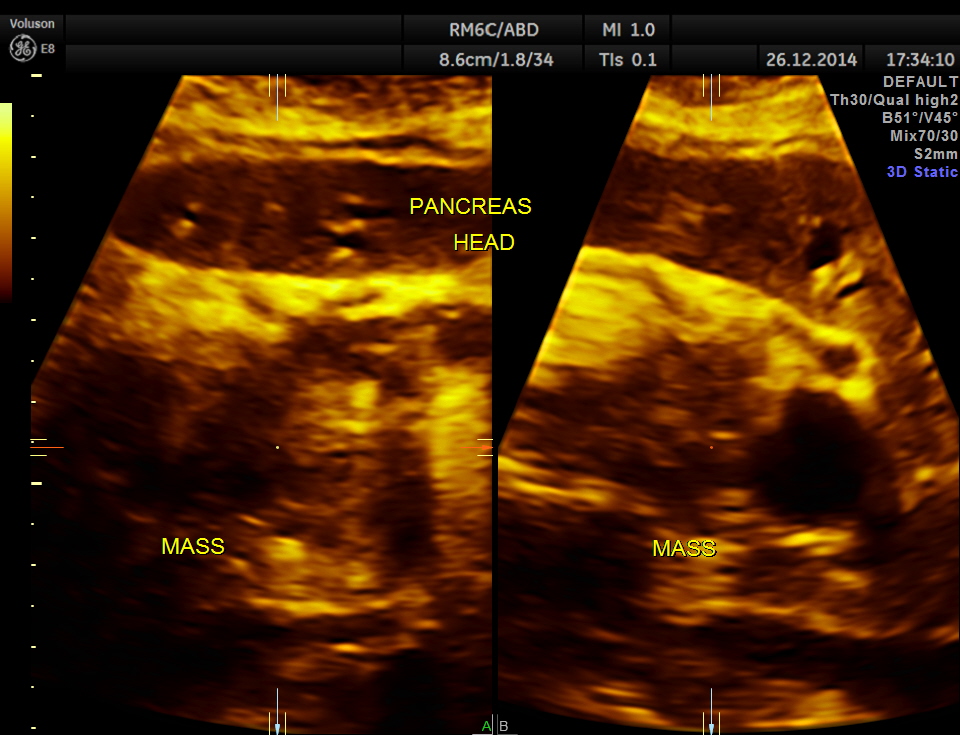Click the amber grayscale color map bar

[6, 200]
